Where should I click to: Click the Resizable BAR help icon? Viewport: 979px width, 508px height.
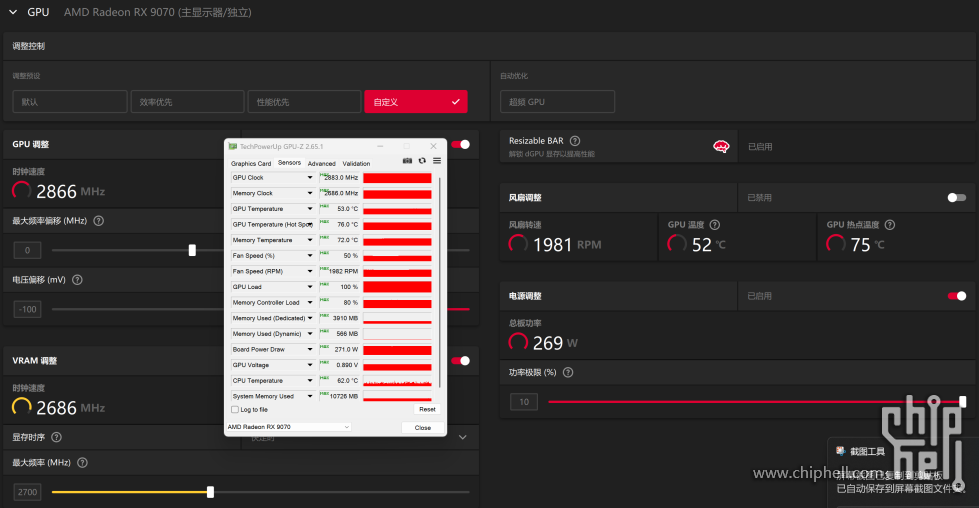point(575,141)
